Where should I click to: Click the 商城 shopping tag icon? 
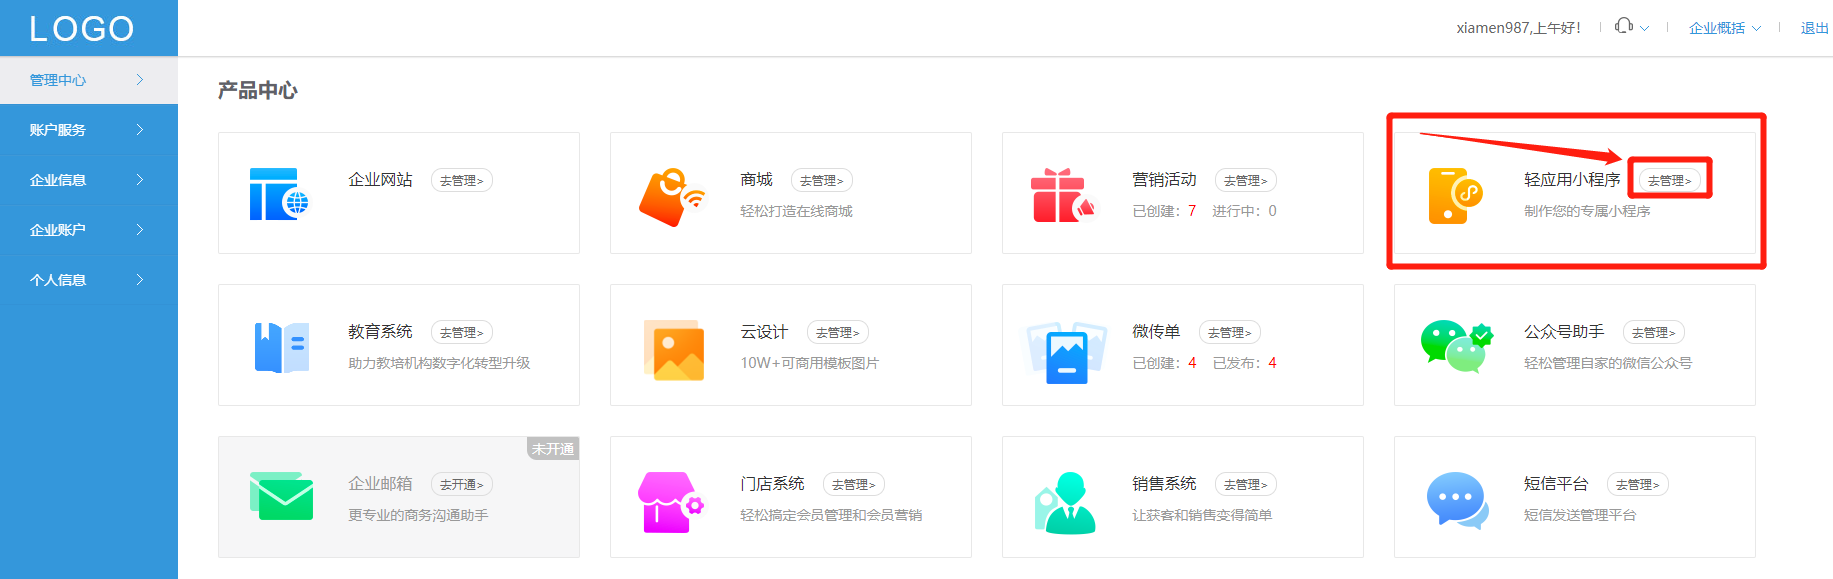tap(671, 197)
